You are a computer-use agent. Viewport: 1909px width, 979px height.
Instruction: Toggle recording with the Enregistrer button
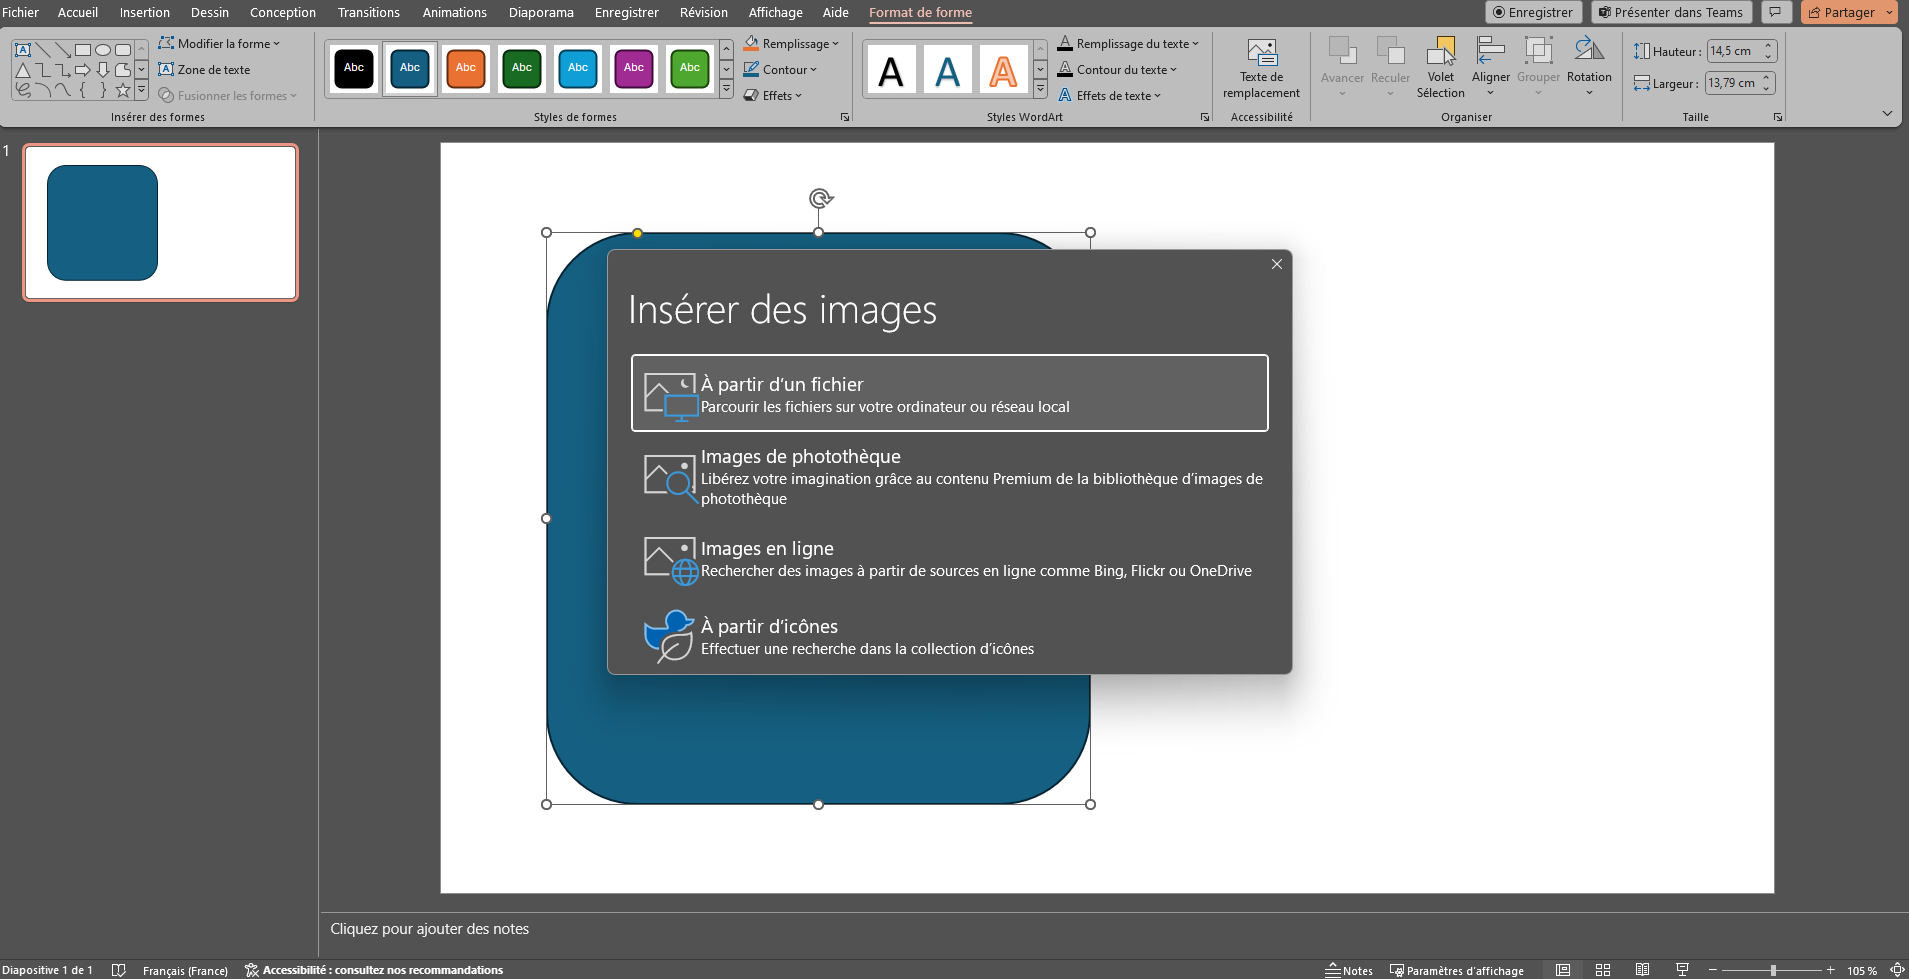(1533, 12)
